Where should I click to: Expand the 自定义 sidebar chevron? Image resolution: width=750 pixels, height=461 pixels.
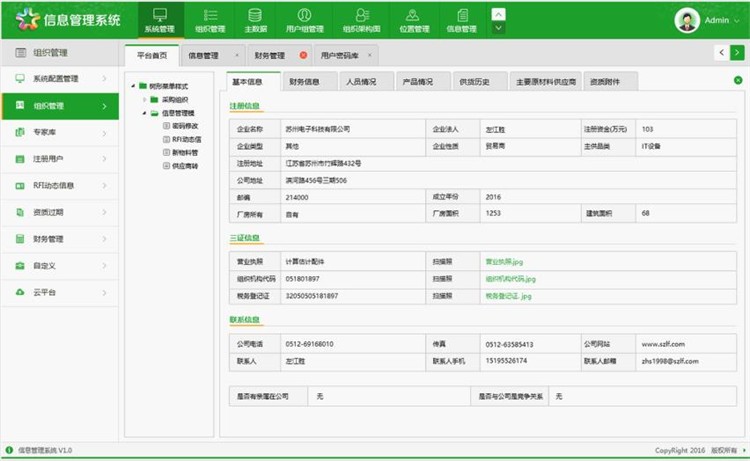tap(104, 266)
